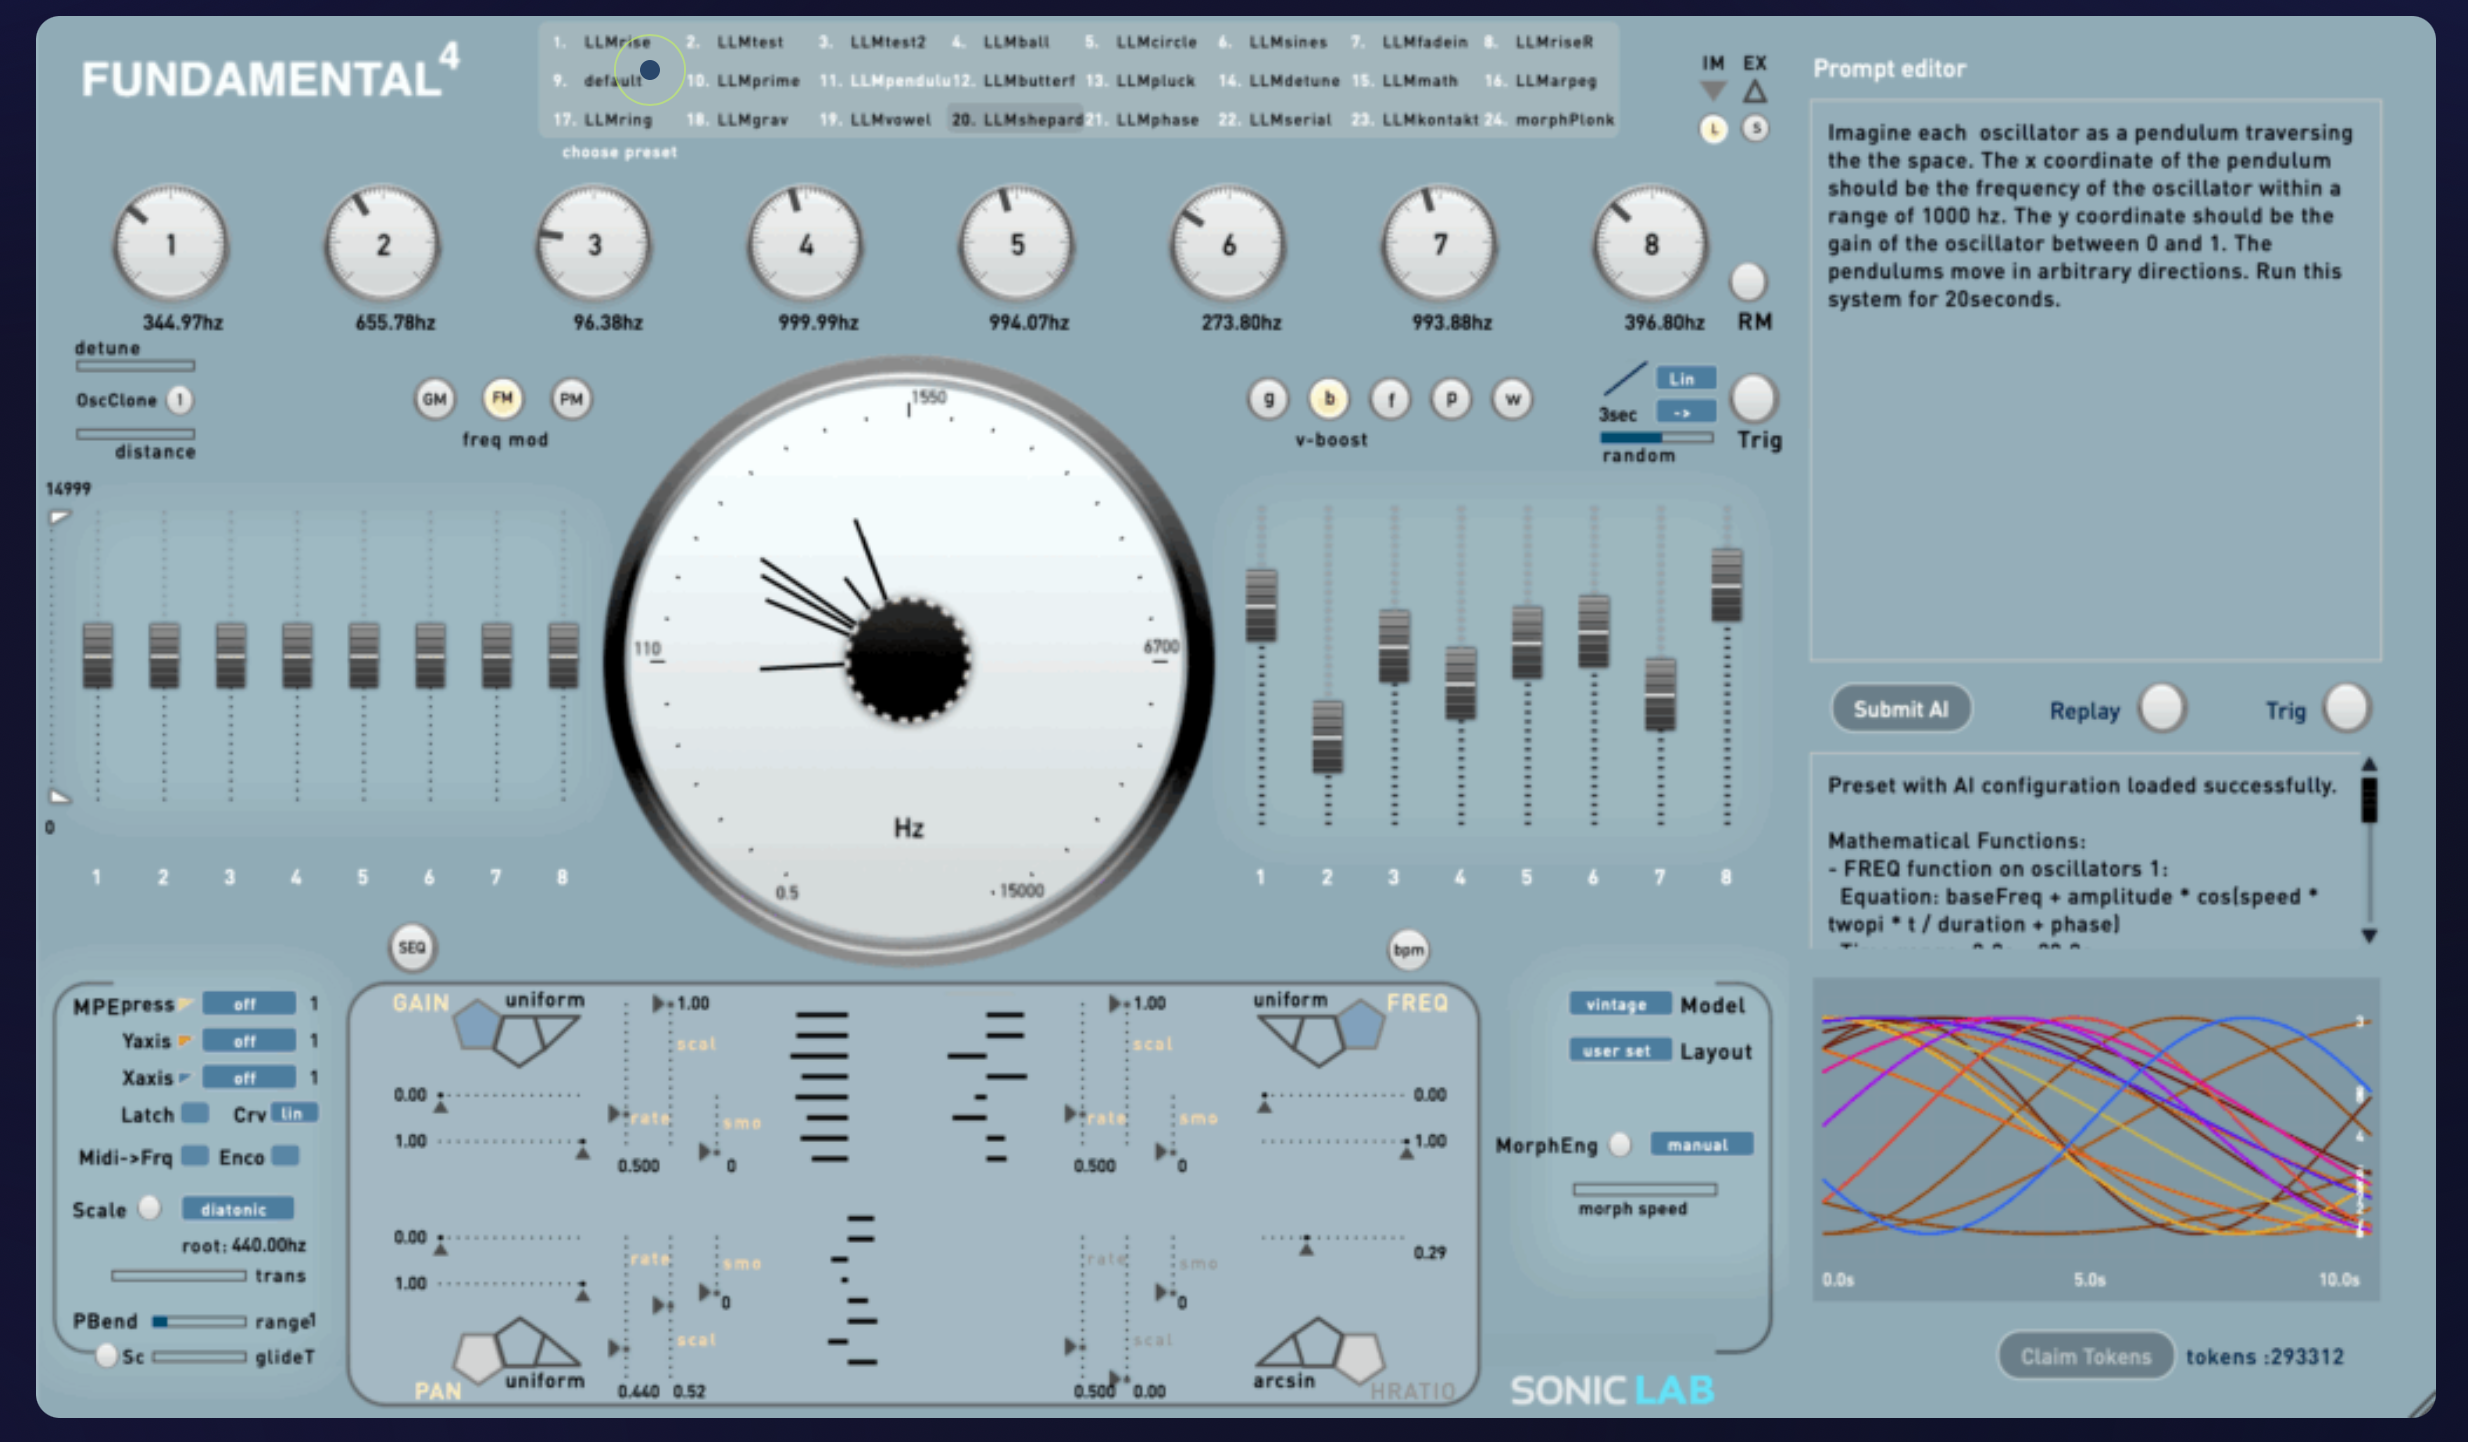
Task: Select the FM freq mod button
Action: (x=503, y=398)
